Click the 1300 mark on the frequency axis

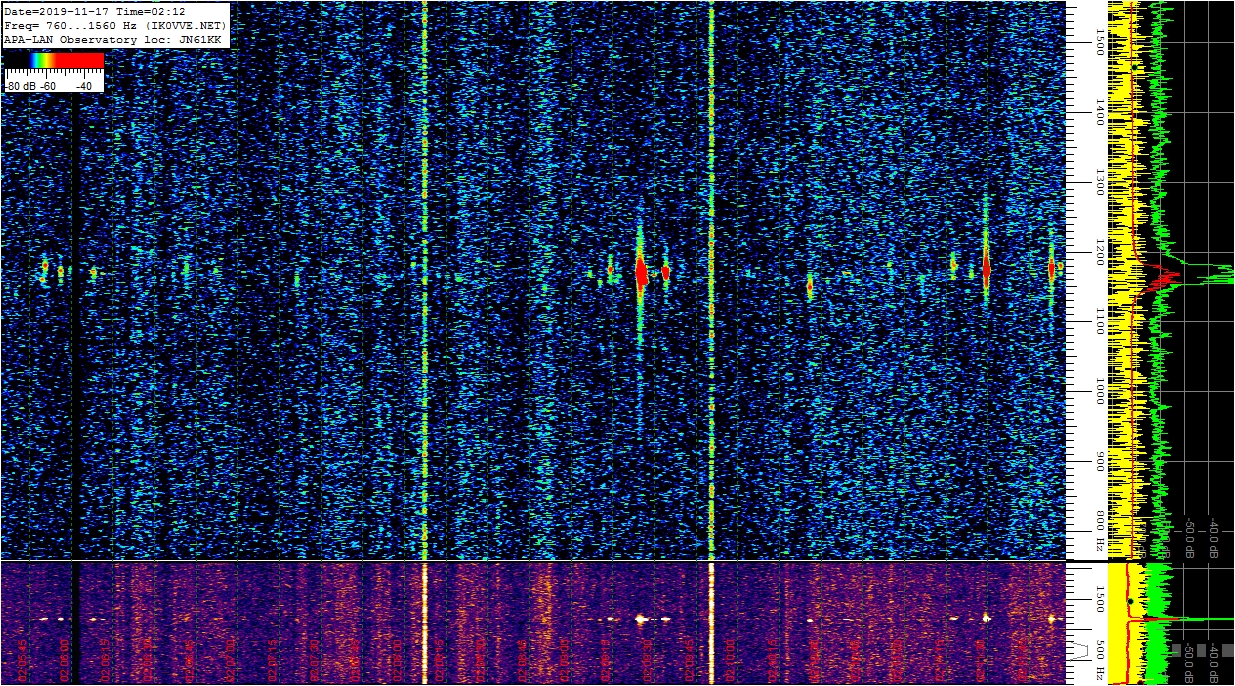[1099, 181]
